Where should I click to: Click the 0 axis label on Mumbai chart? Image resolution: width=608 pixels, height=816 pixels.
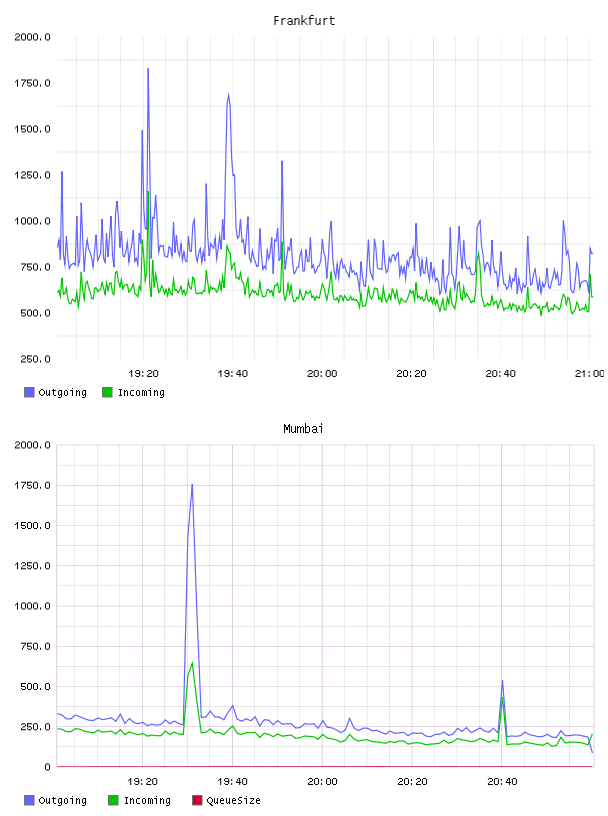47,767
